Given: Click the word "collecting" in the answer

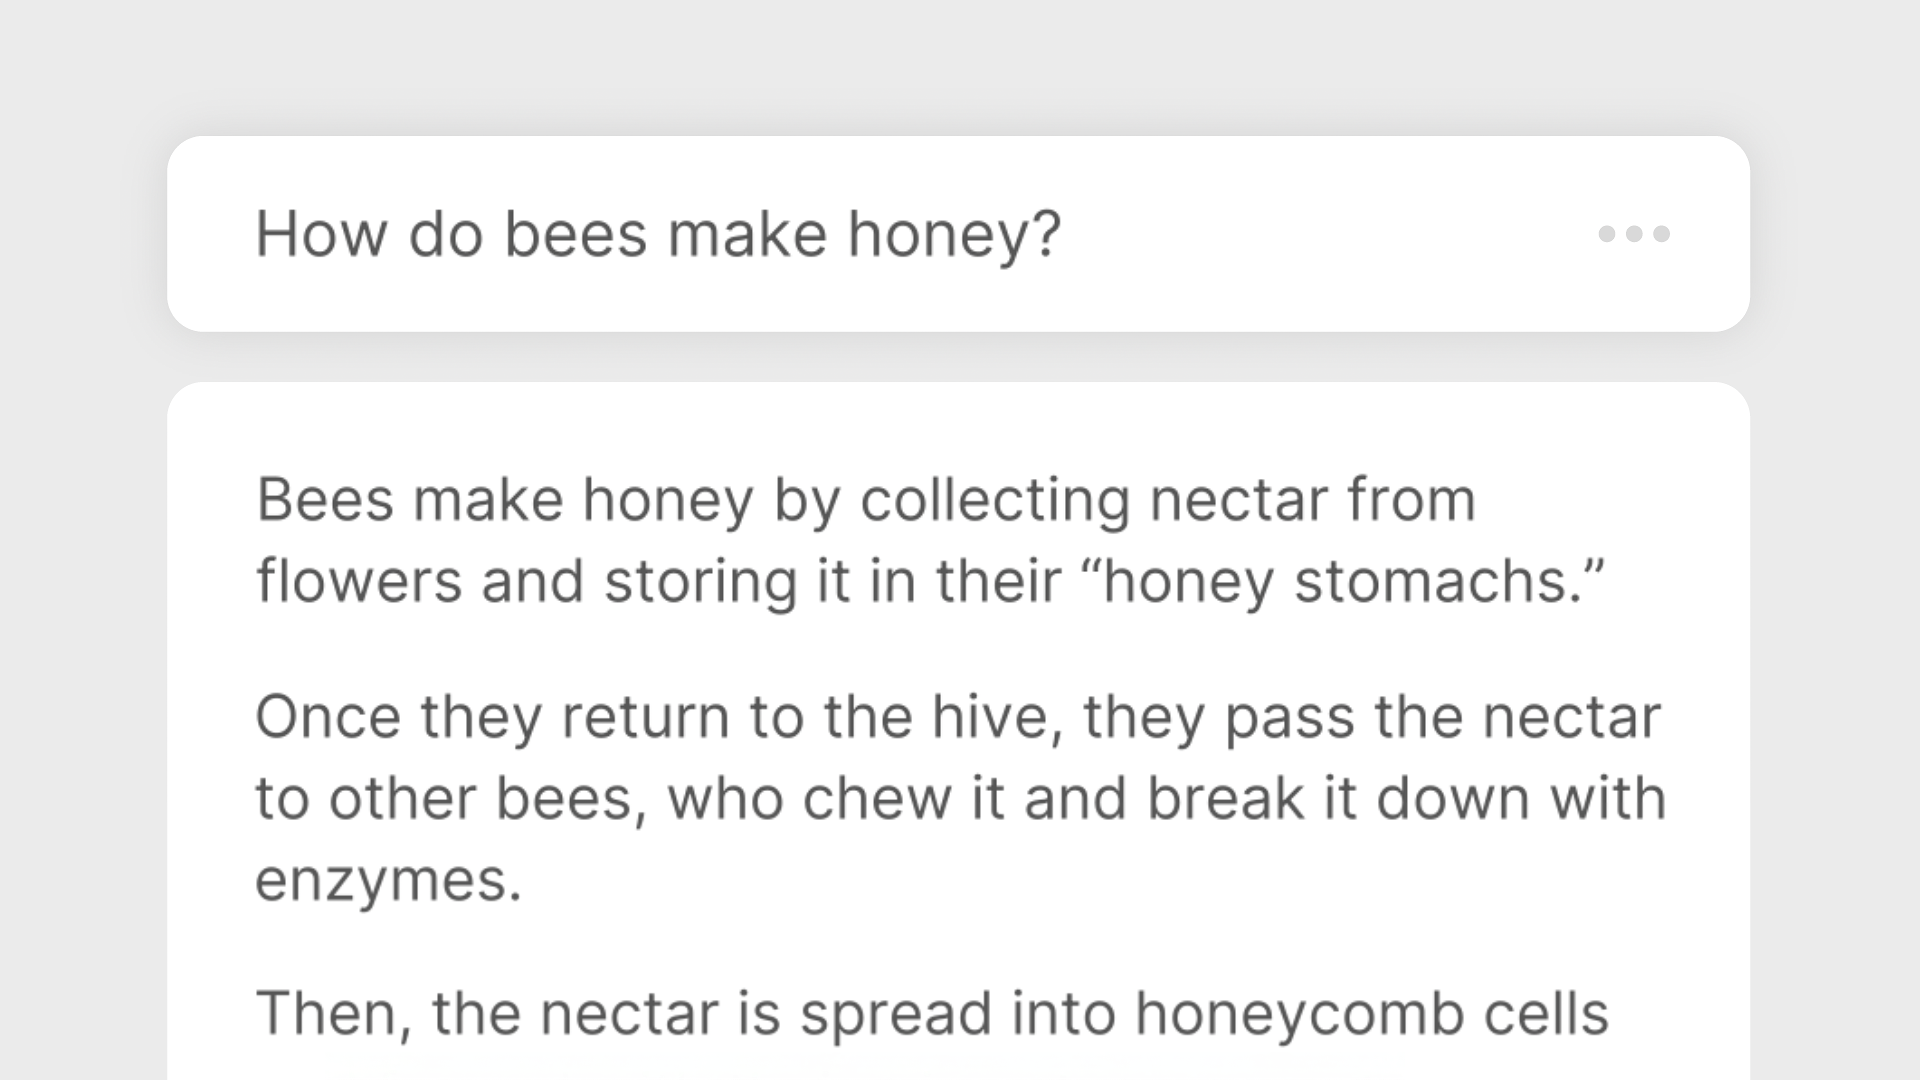Looking at the screenshot, I should (995, 499).
